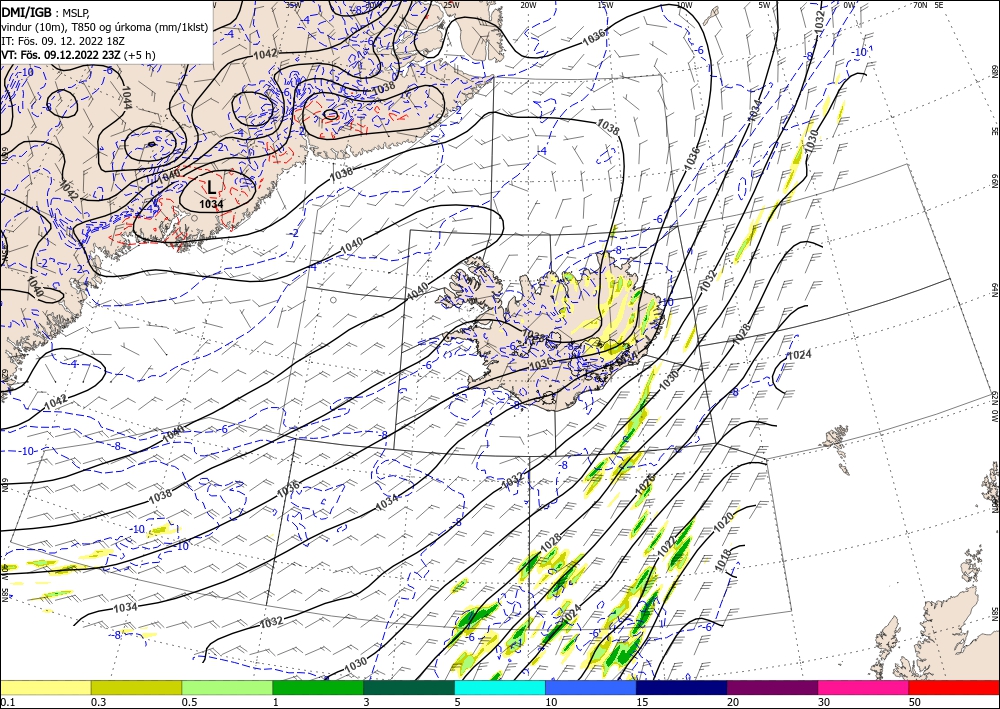Choose the navy 15 mm legend color band

[x=682, y=687]
